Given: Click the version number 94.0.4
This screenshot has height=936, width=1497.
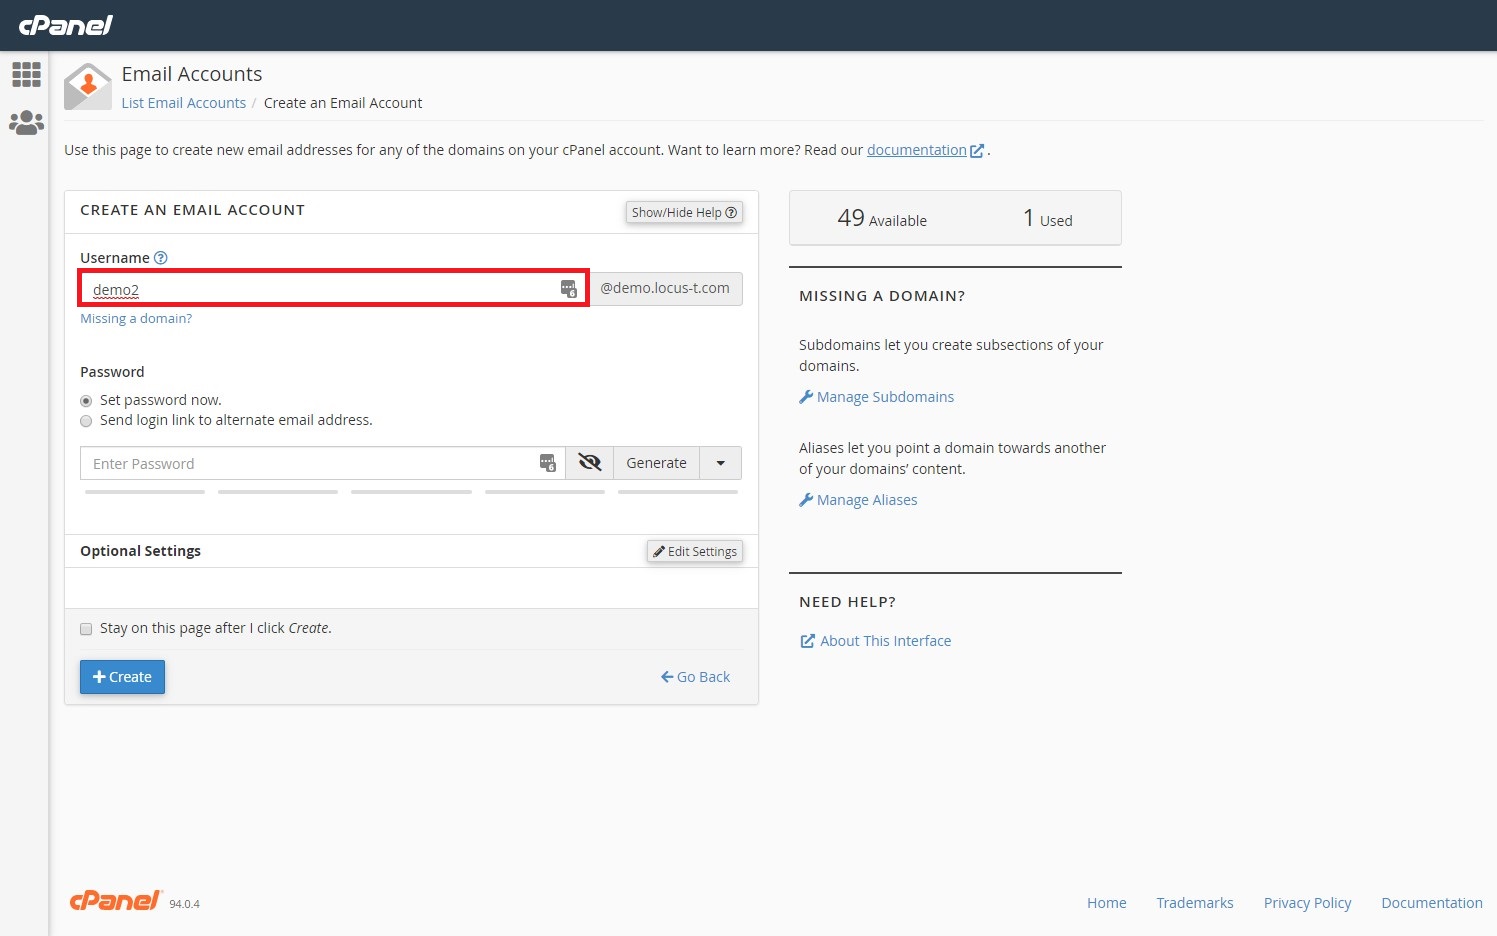Looking at the screenshot, I should (184, 904).
